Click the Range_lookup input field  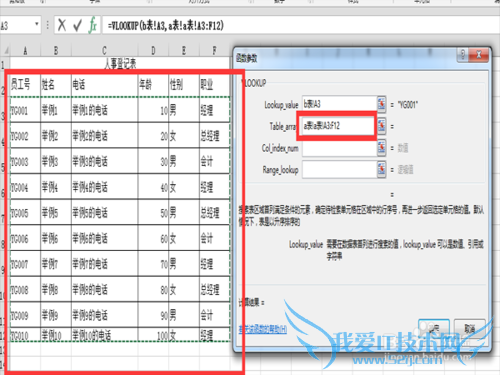339,169
